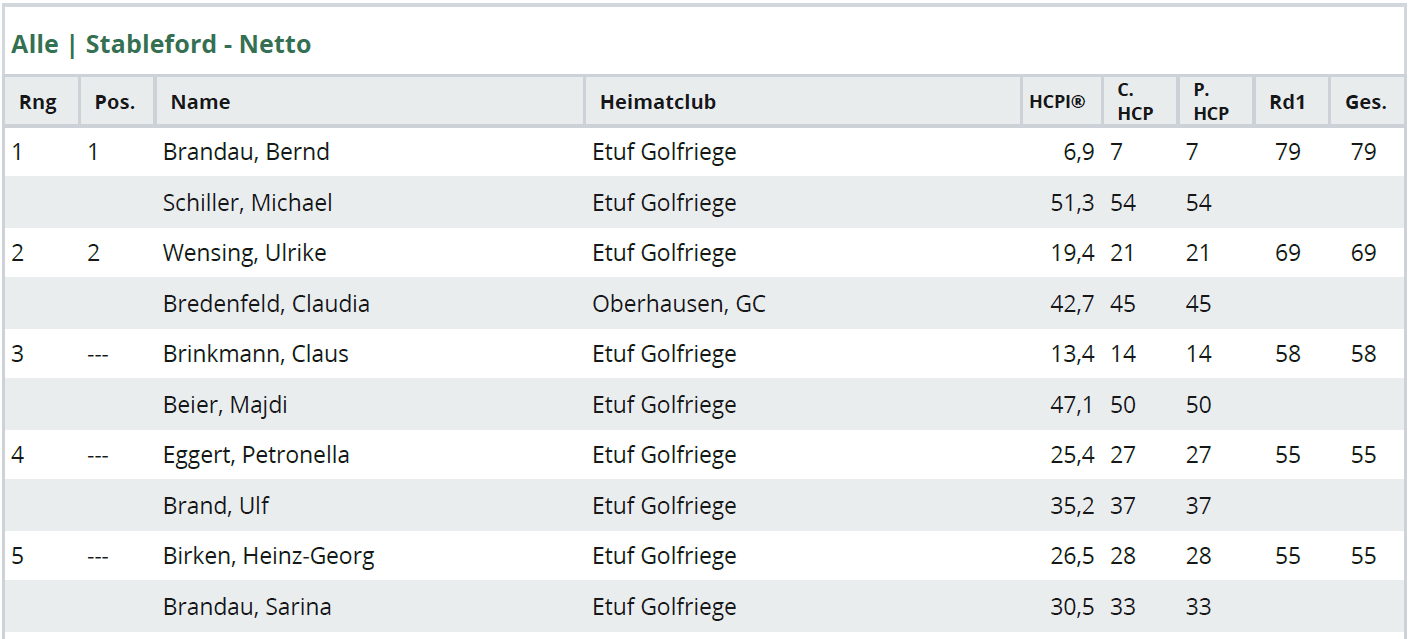
Task: Select Bredenfeld, Claudia entry
Action: click(266, 304)
